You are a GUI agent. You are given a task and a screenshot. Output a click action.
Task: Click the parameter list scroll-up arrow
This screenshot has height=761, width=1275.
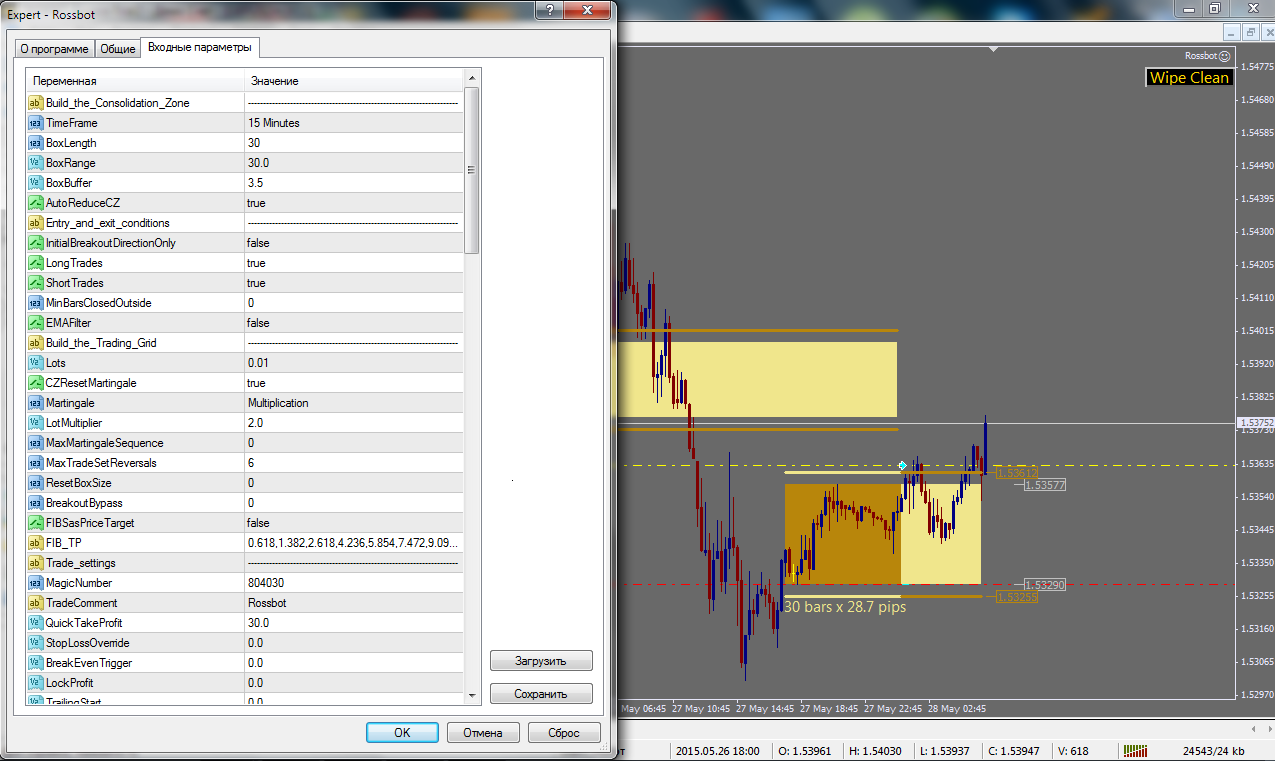coord(472,78)
